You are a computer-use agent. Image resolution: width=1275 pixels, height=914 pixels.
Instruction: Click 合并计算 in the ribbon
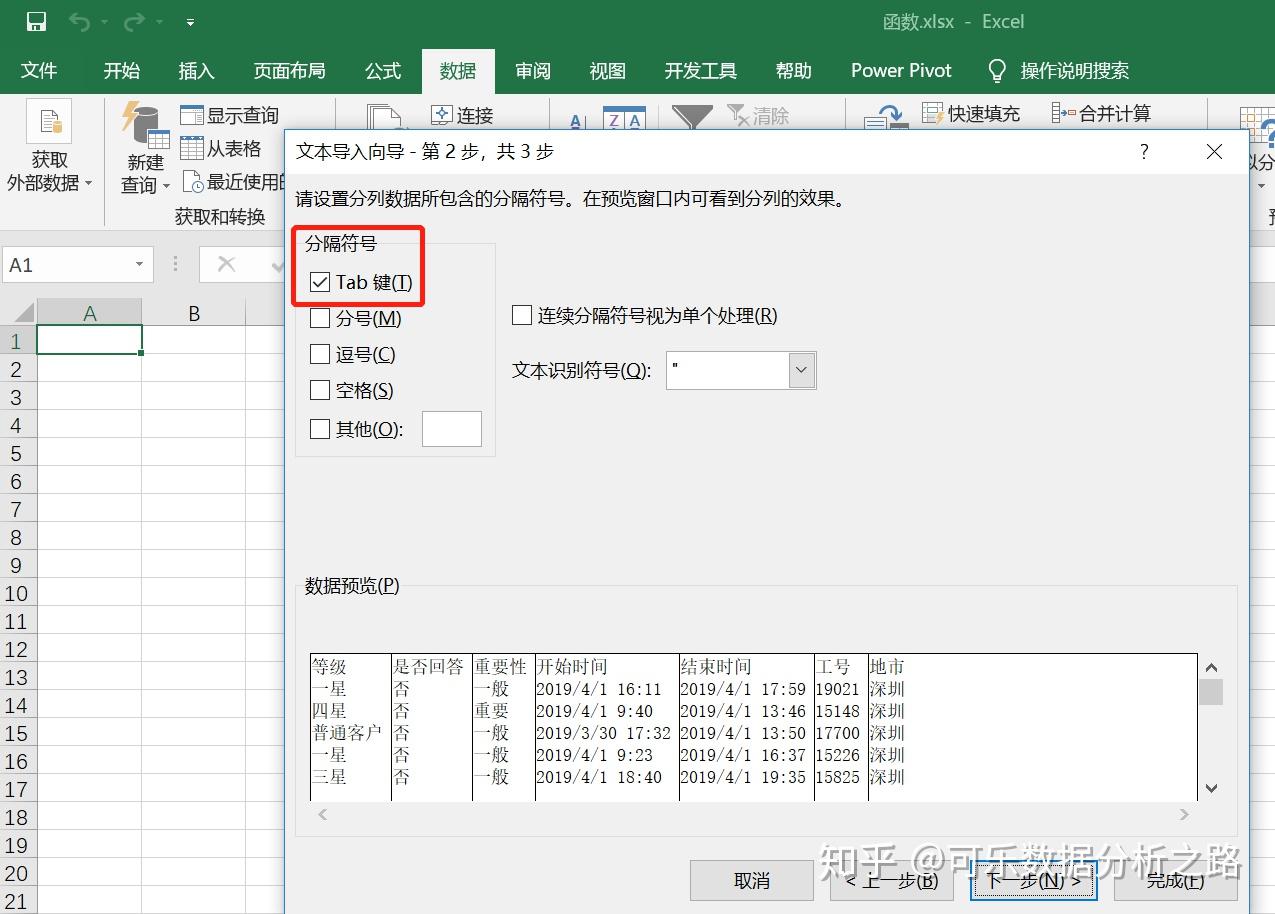tap(1102, 113)
